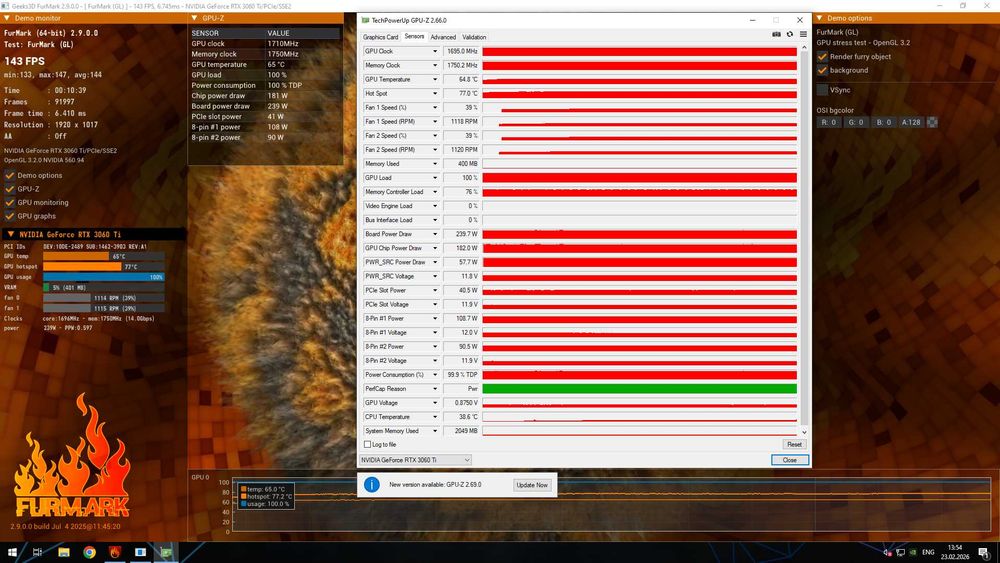Collapse the Demo options panel
This screenshot has width=1000, height=563.
click(820, 18)
